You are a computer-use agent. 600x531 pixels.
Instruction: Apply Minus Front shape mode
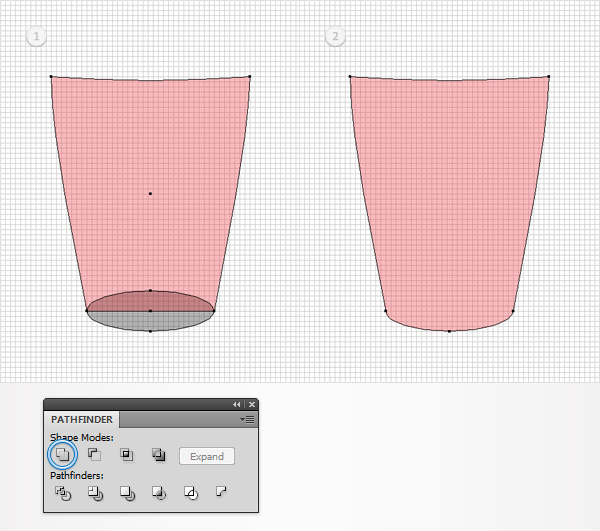[x=95, y=454]
